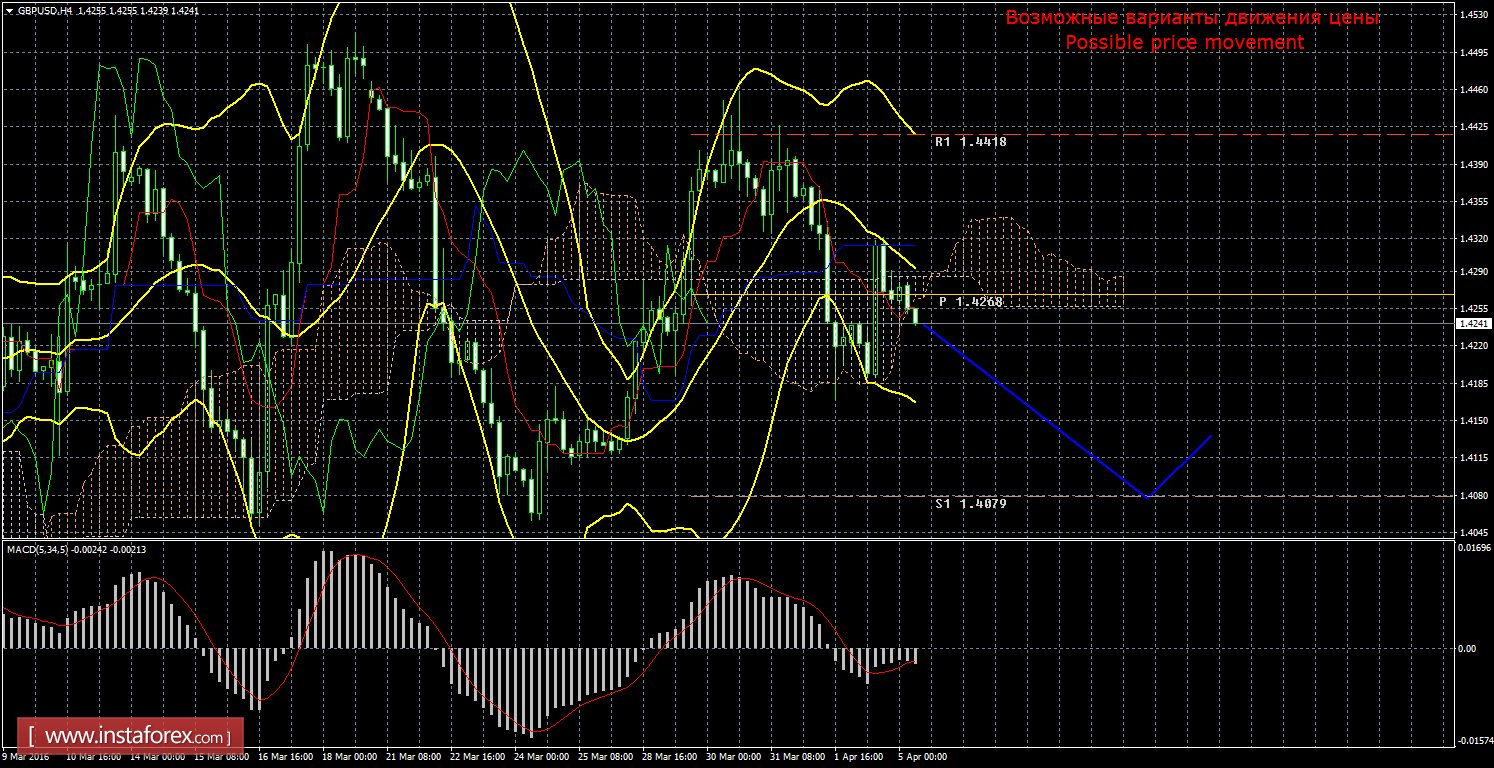The image size is (1494, 768).
Task: Click price axis value 1.4045
Action: pos(1473,533)
